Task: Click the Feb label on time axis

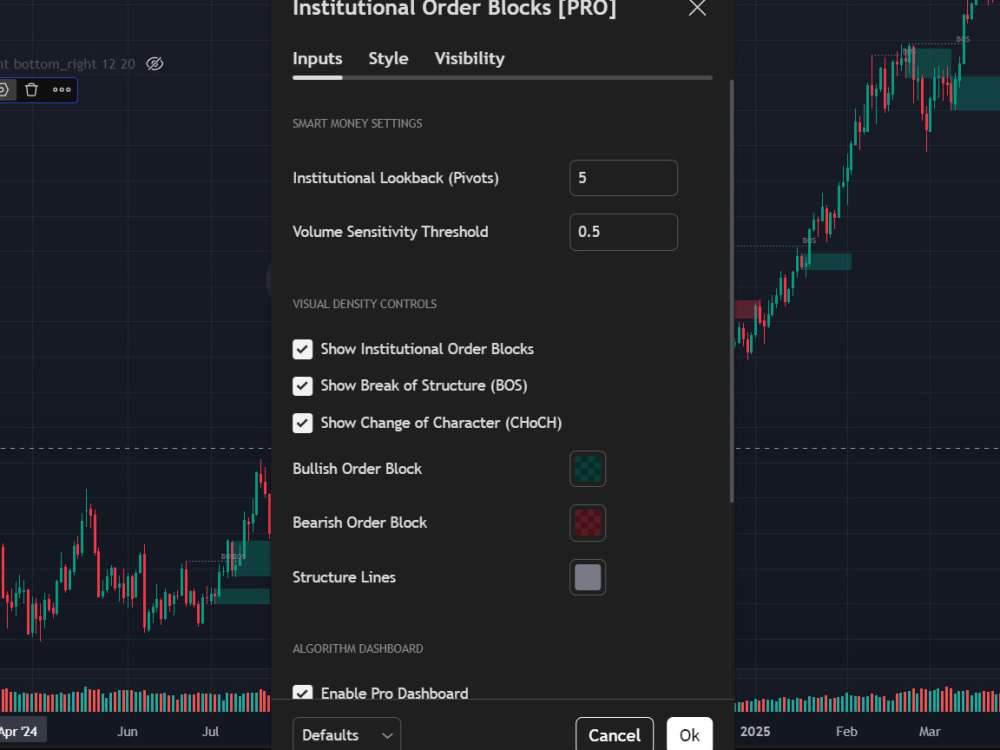Action: click(x=846, y=732)
